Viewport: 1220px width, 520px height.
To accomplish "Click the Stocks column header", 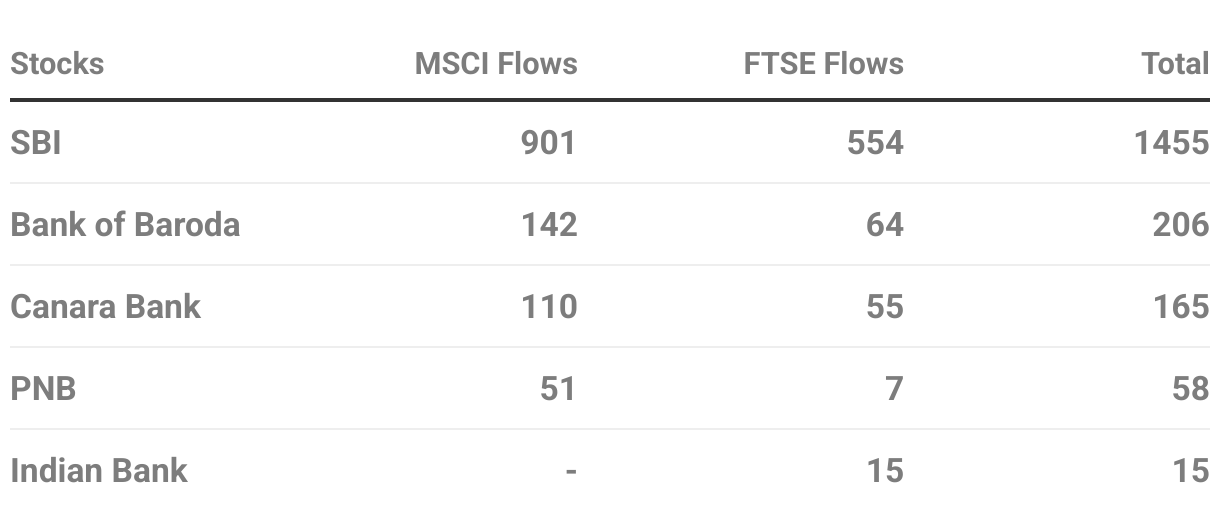I will pyautogui.click(x=57, y=64).
